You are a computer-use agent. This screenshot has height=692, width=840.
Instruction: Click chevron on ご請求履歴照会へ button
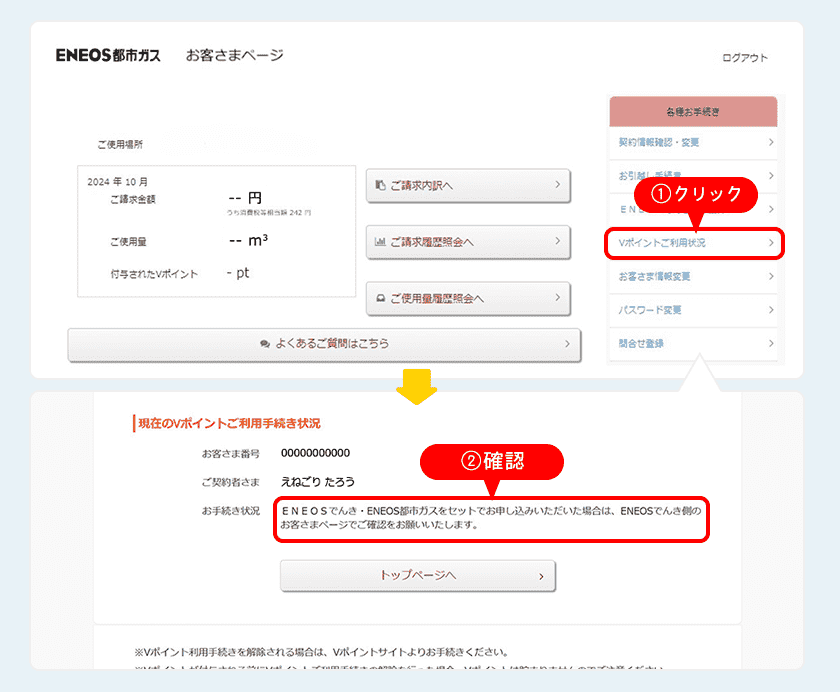point(558,241)
